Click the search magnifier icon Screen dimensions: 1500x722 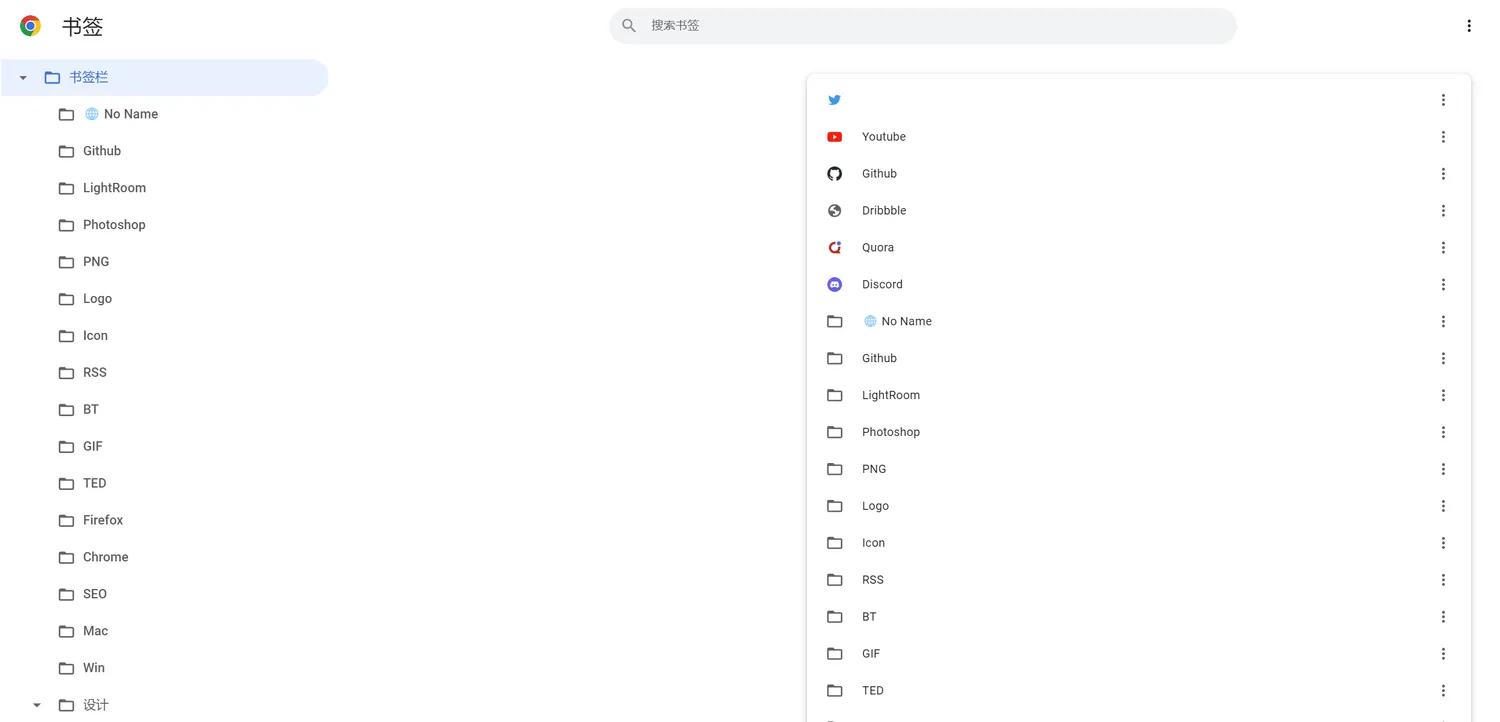[x=629, y=26]
